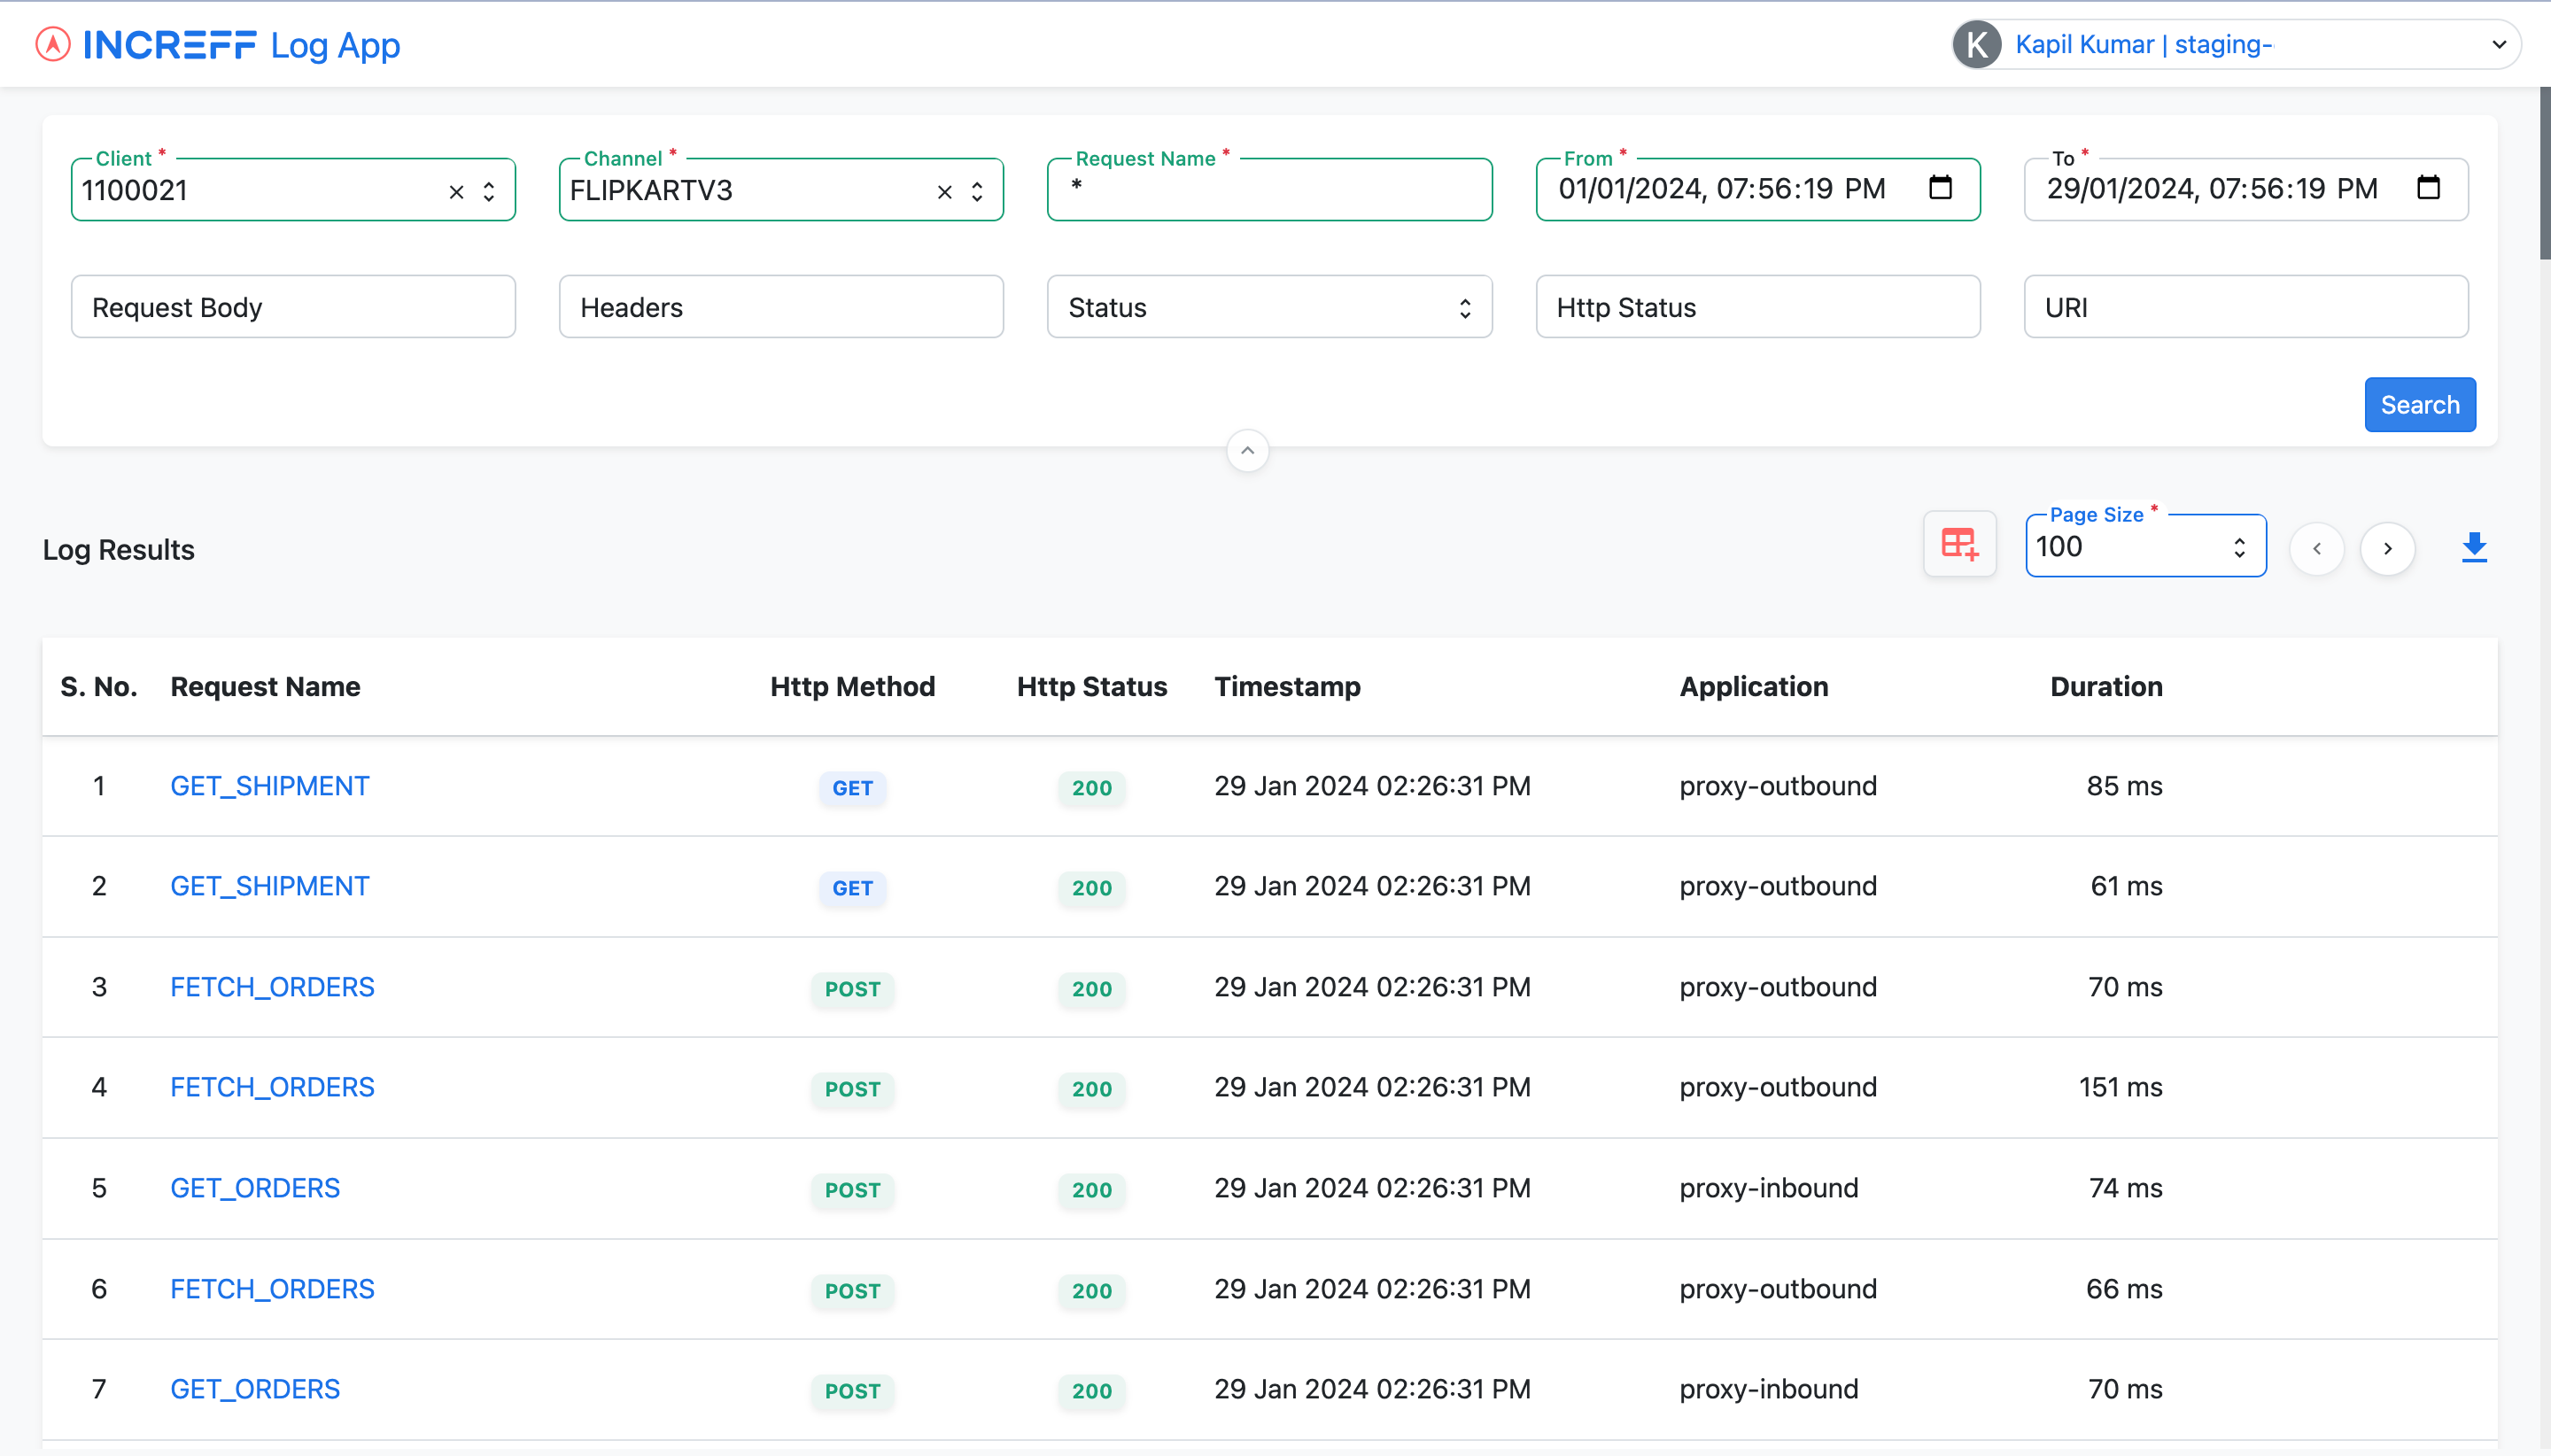
Task: Click the Search button
Action: [x=2420, y=404]
